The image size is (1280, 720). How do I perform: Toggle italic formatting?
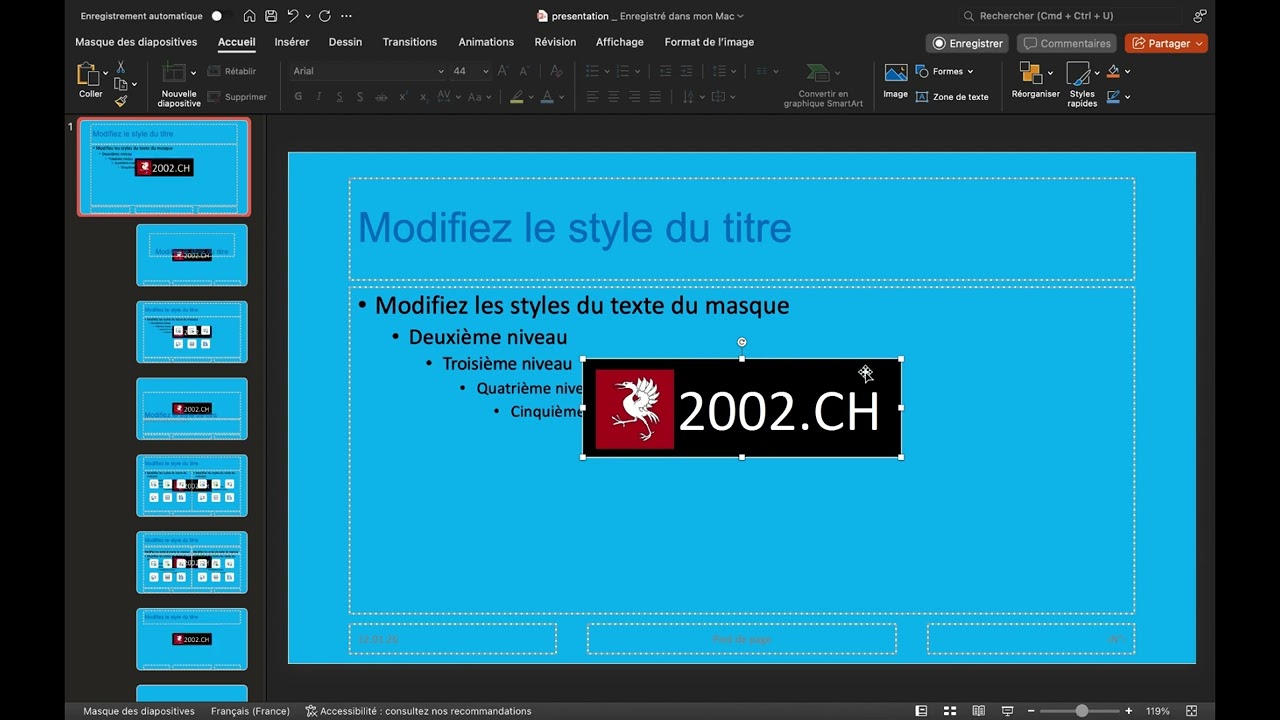coord(319,97)
